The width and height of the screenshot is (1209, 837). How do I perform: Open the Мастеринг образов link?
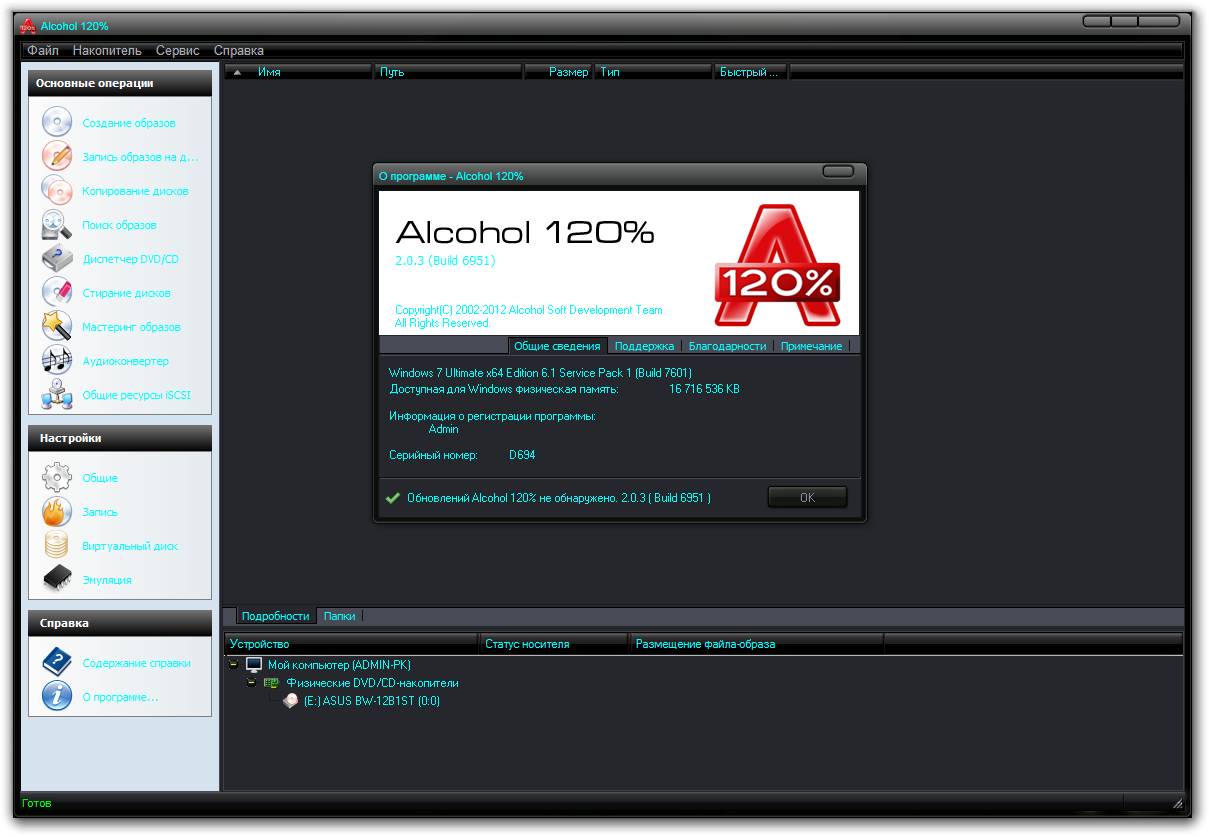132,327
